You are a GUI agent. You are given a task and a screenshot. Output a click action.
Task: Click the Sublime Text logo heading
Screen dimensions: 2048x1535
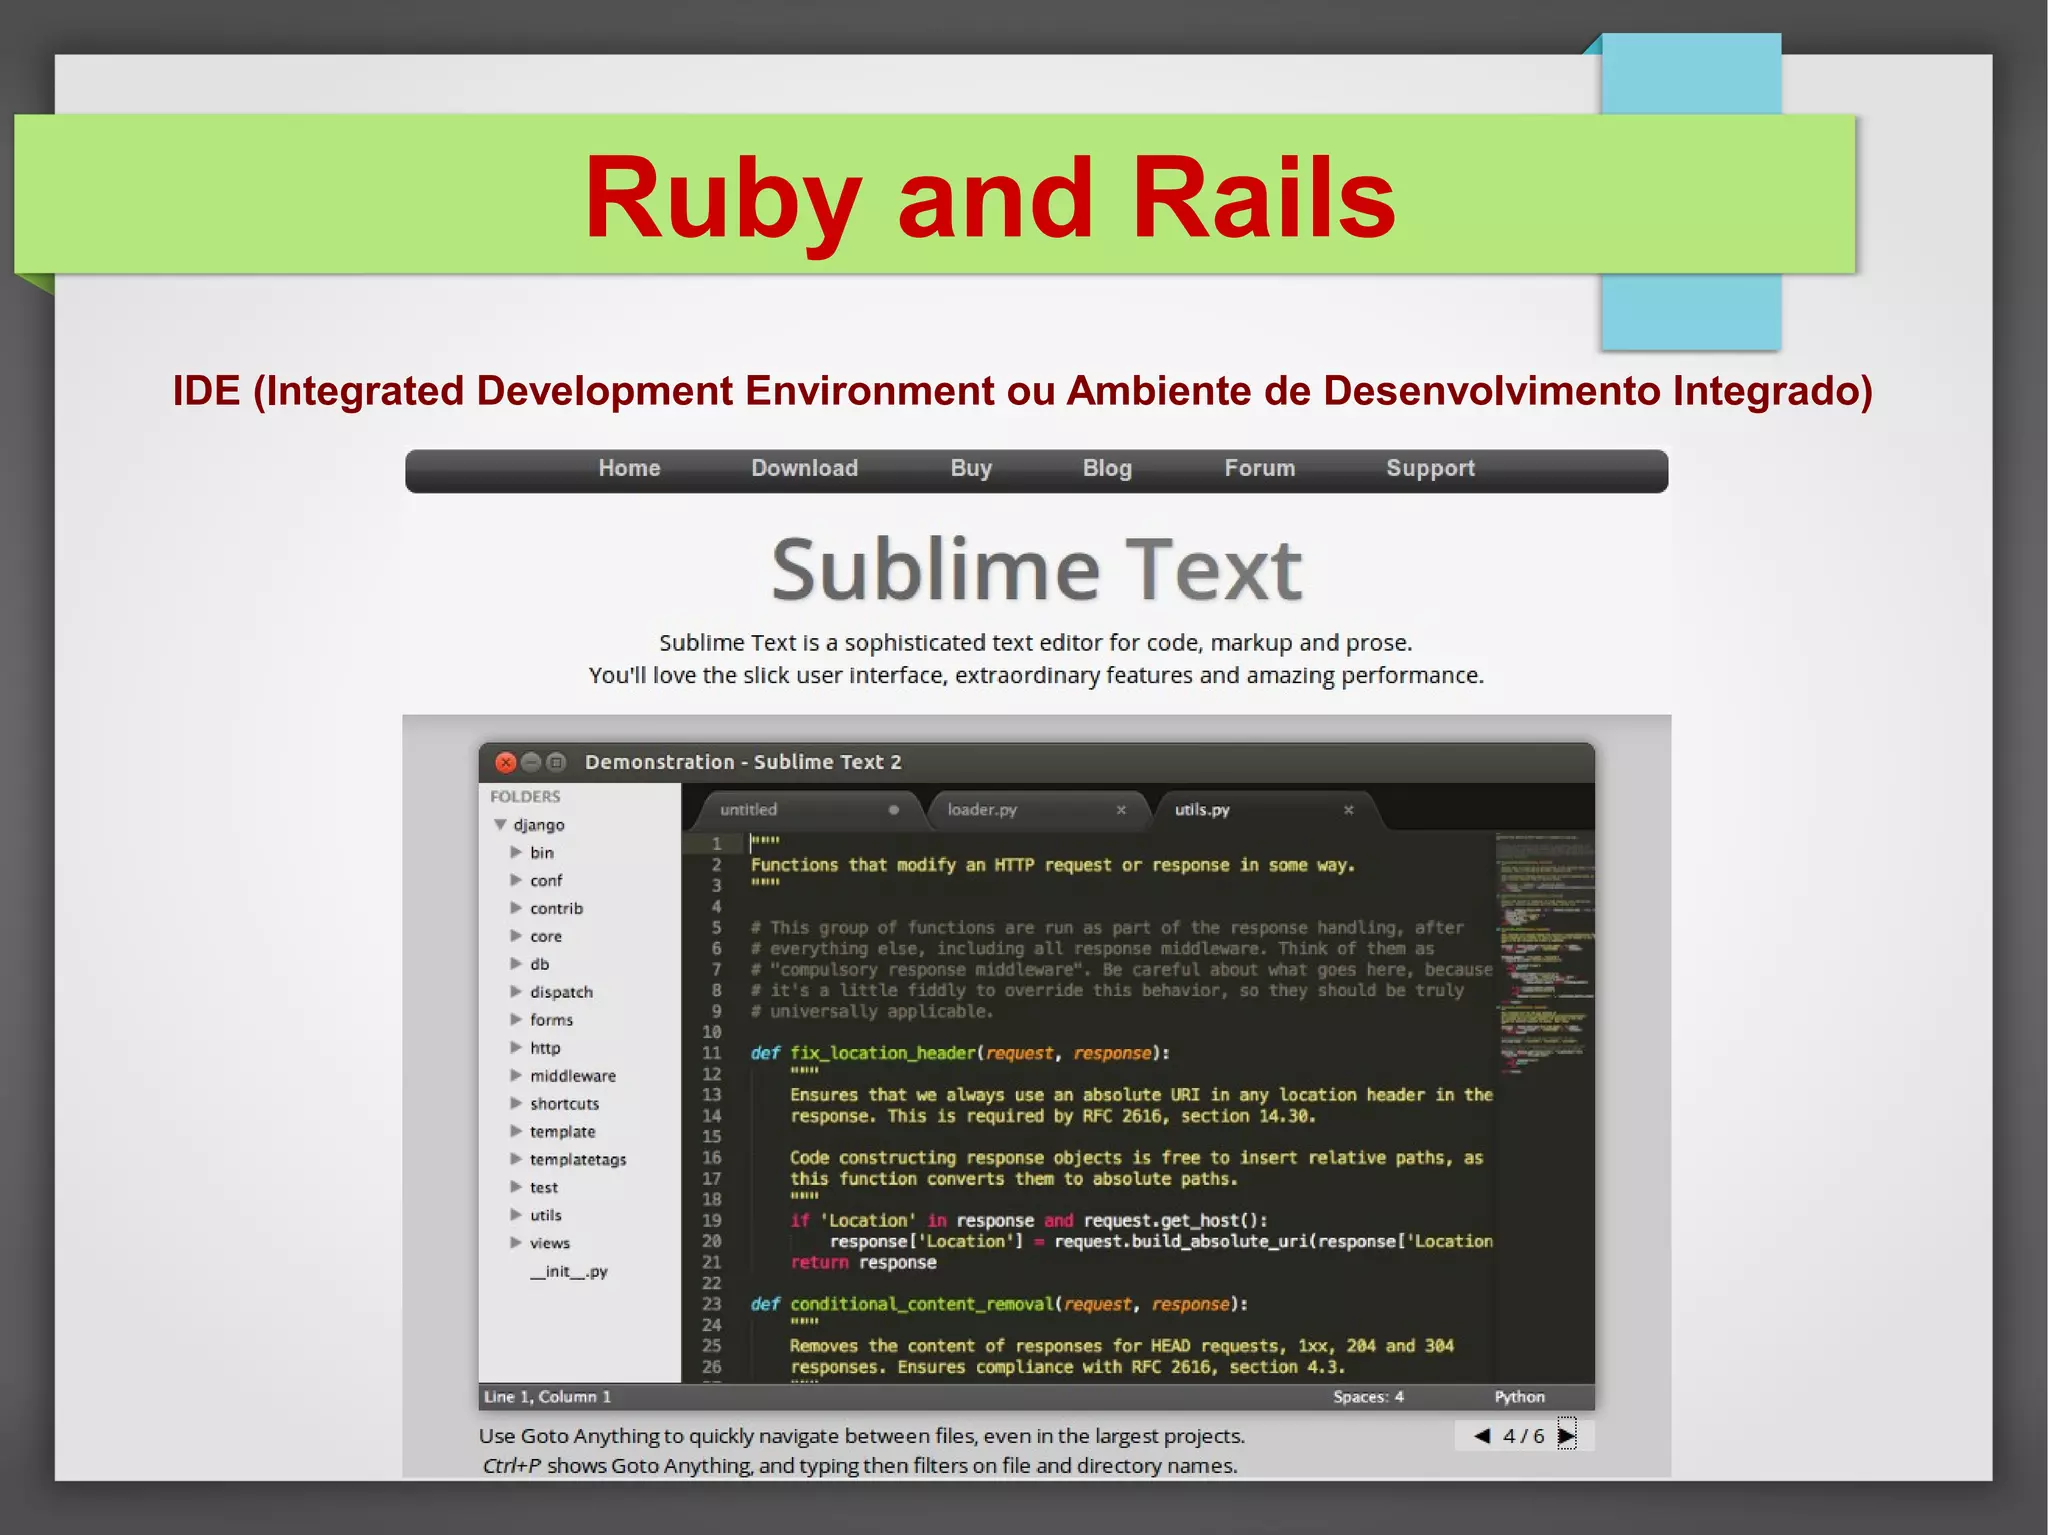(x=1036, y=569)
